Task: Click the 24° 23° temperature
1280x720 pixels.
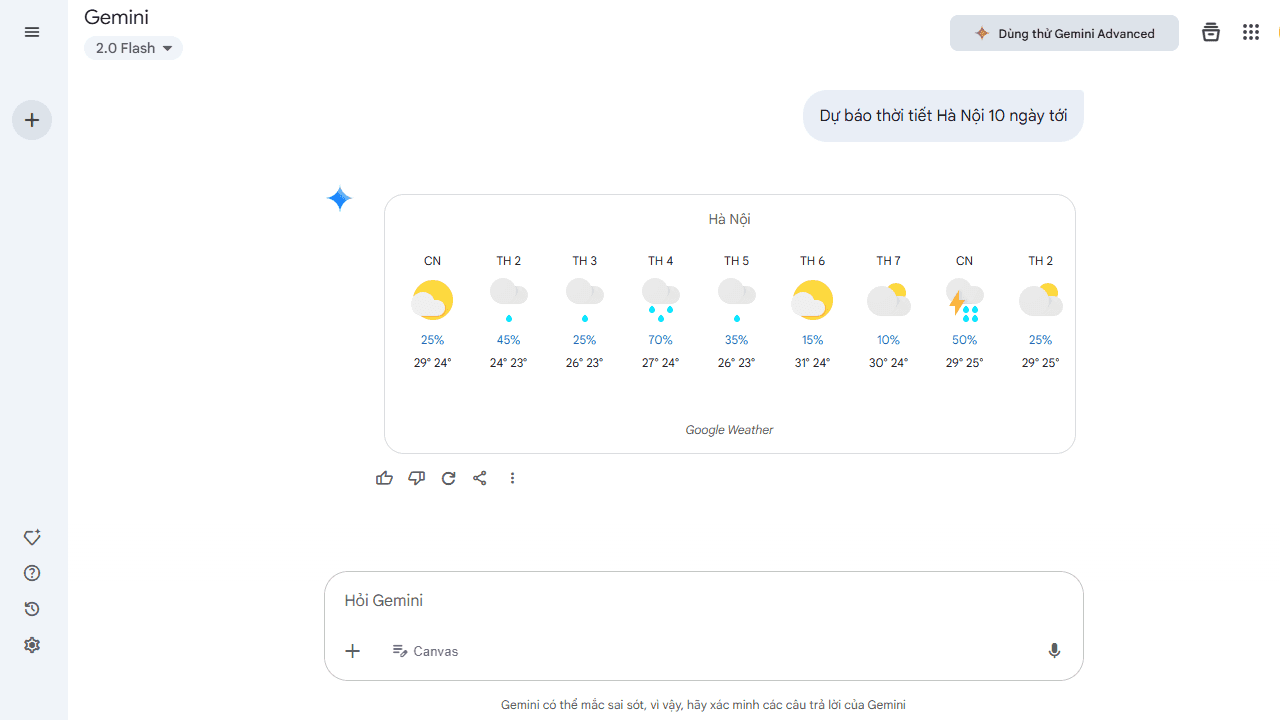Action: [509, 363]
